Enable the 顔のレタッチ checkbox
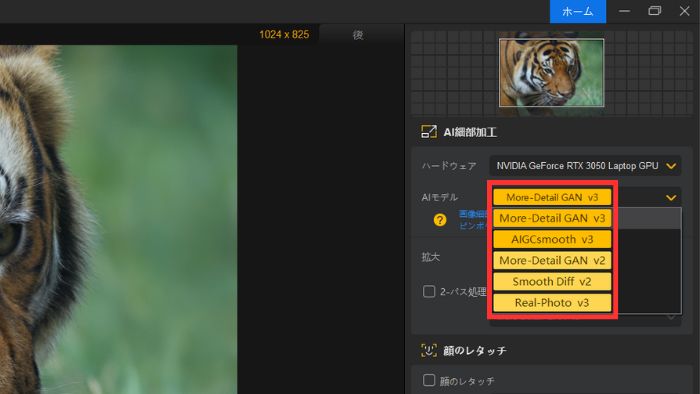 click(x=429, y=380)
